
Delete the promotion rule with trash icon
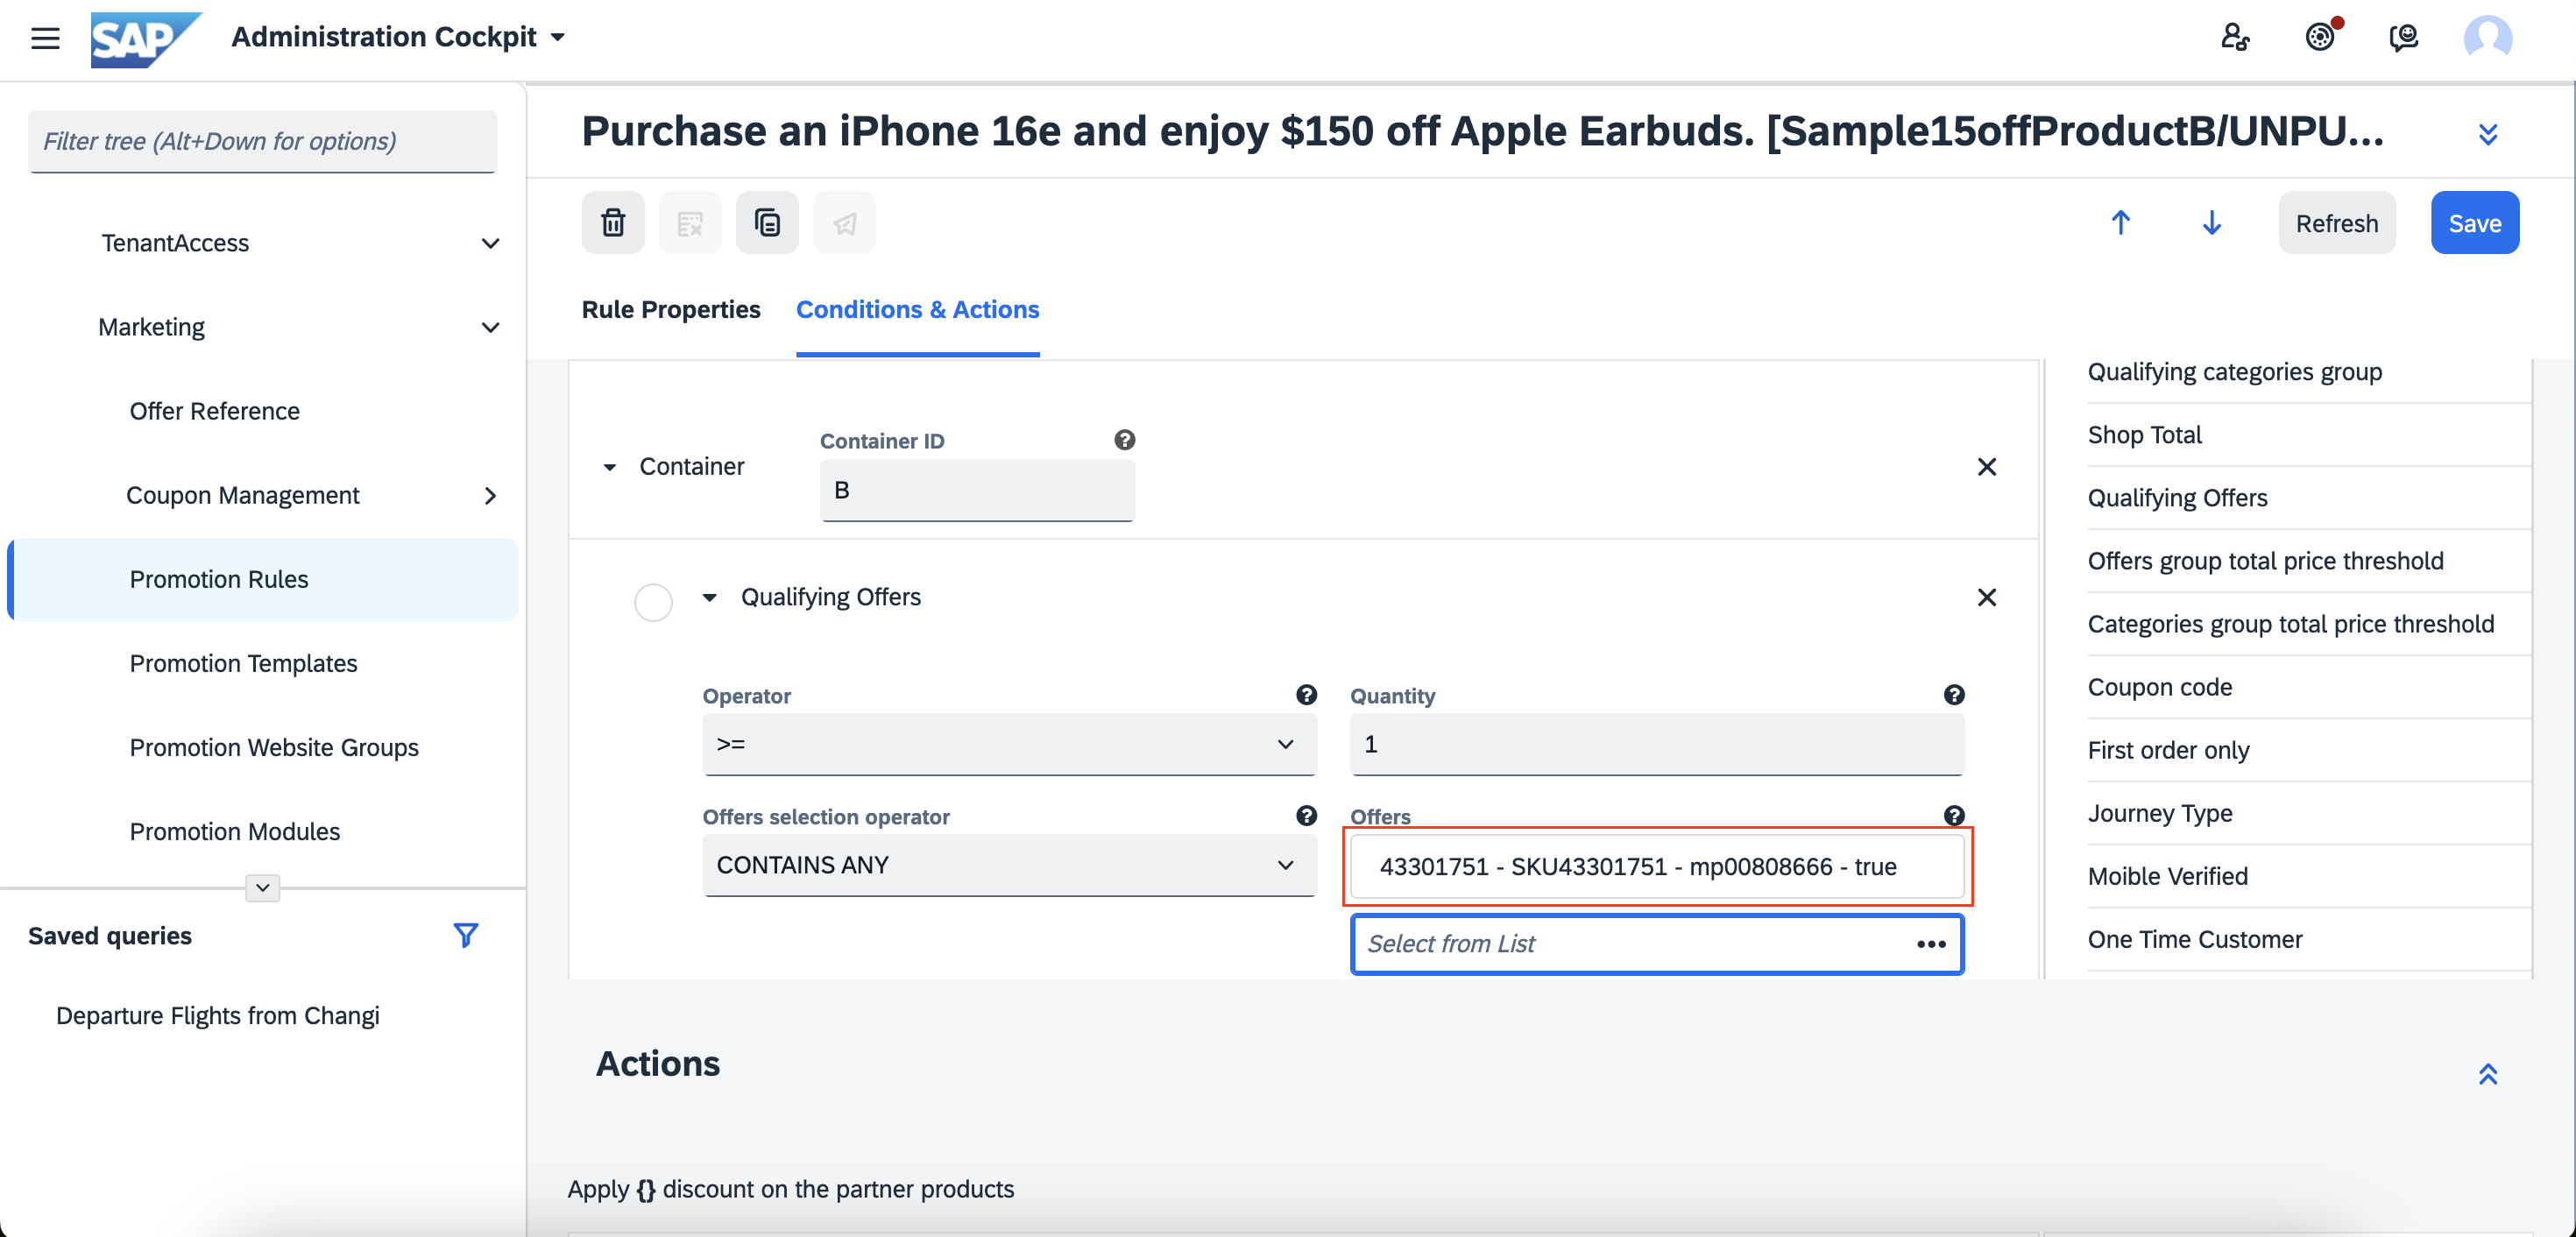click(x=613, y=222)
